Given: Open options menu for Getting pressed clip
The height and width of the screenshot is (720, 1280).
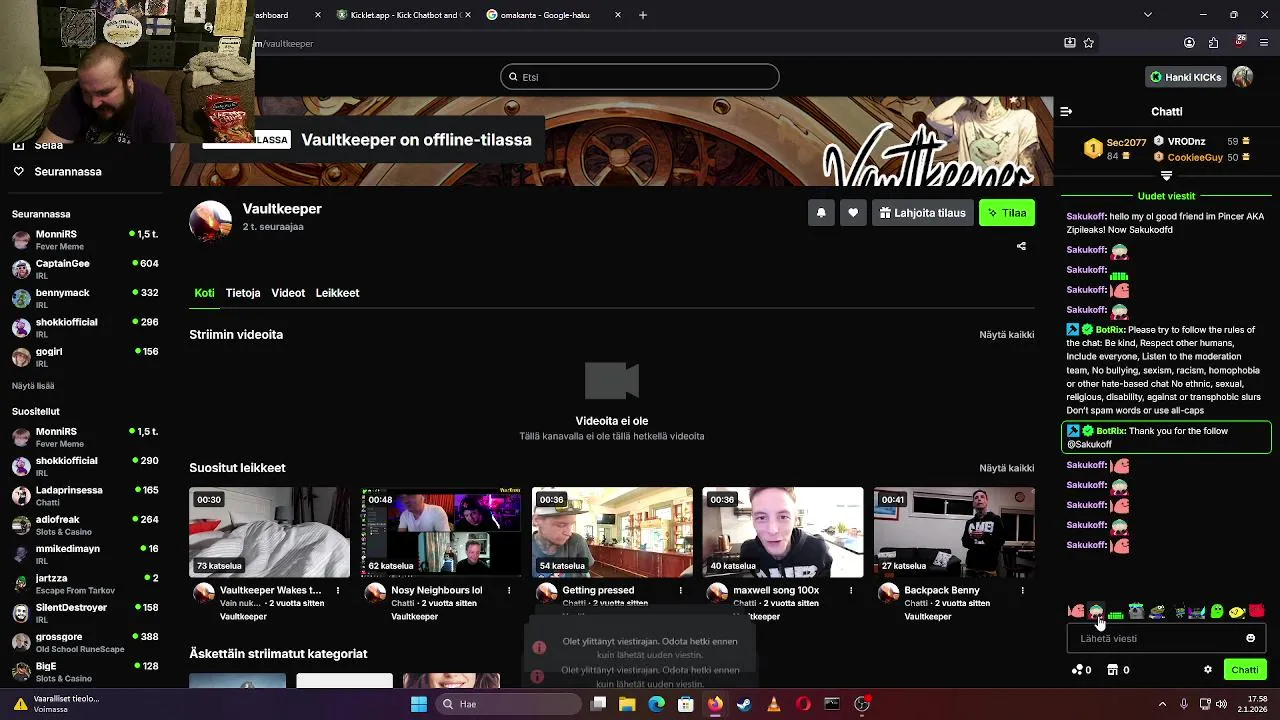Looking at the screenshot, I should (x=680, y=591).
